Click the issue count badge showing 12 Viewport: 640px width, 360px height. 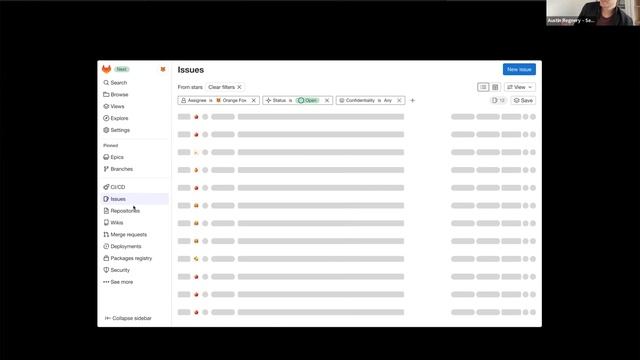(498, 100)
